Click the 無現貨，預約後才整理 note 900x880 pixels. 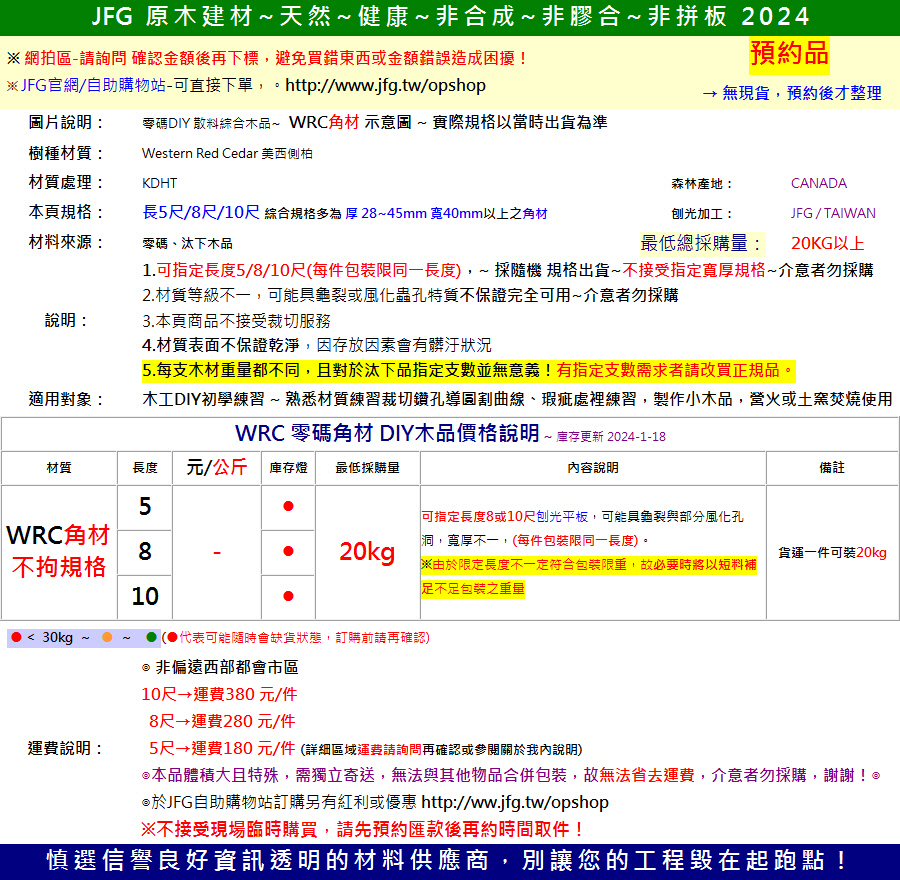tap(792, 92)
